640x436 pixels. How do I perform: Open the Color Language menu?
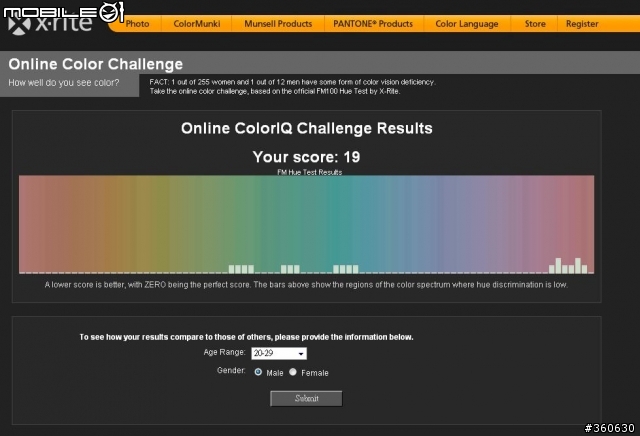pos(467,24)
